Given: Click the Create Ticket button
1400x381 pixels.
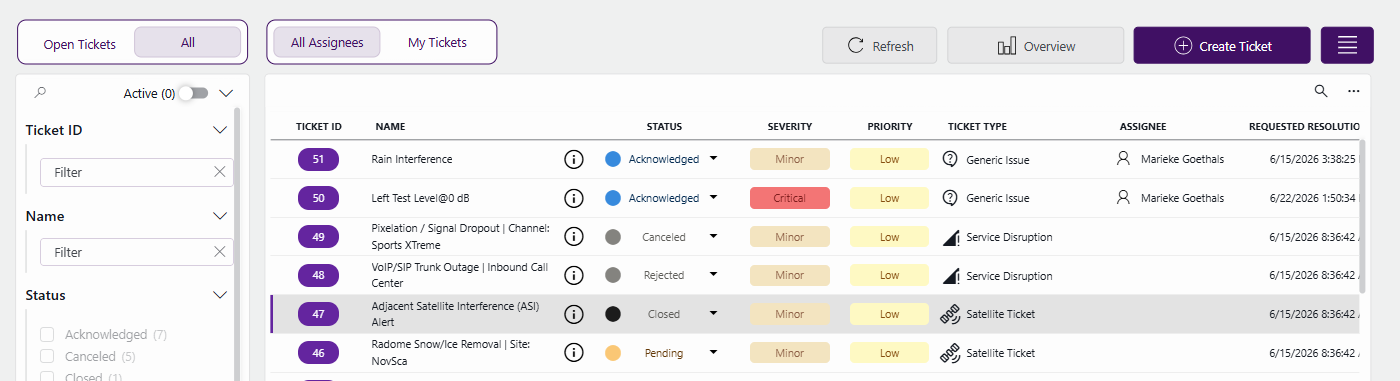Looking at the screenshot, I should [1221, 46].
